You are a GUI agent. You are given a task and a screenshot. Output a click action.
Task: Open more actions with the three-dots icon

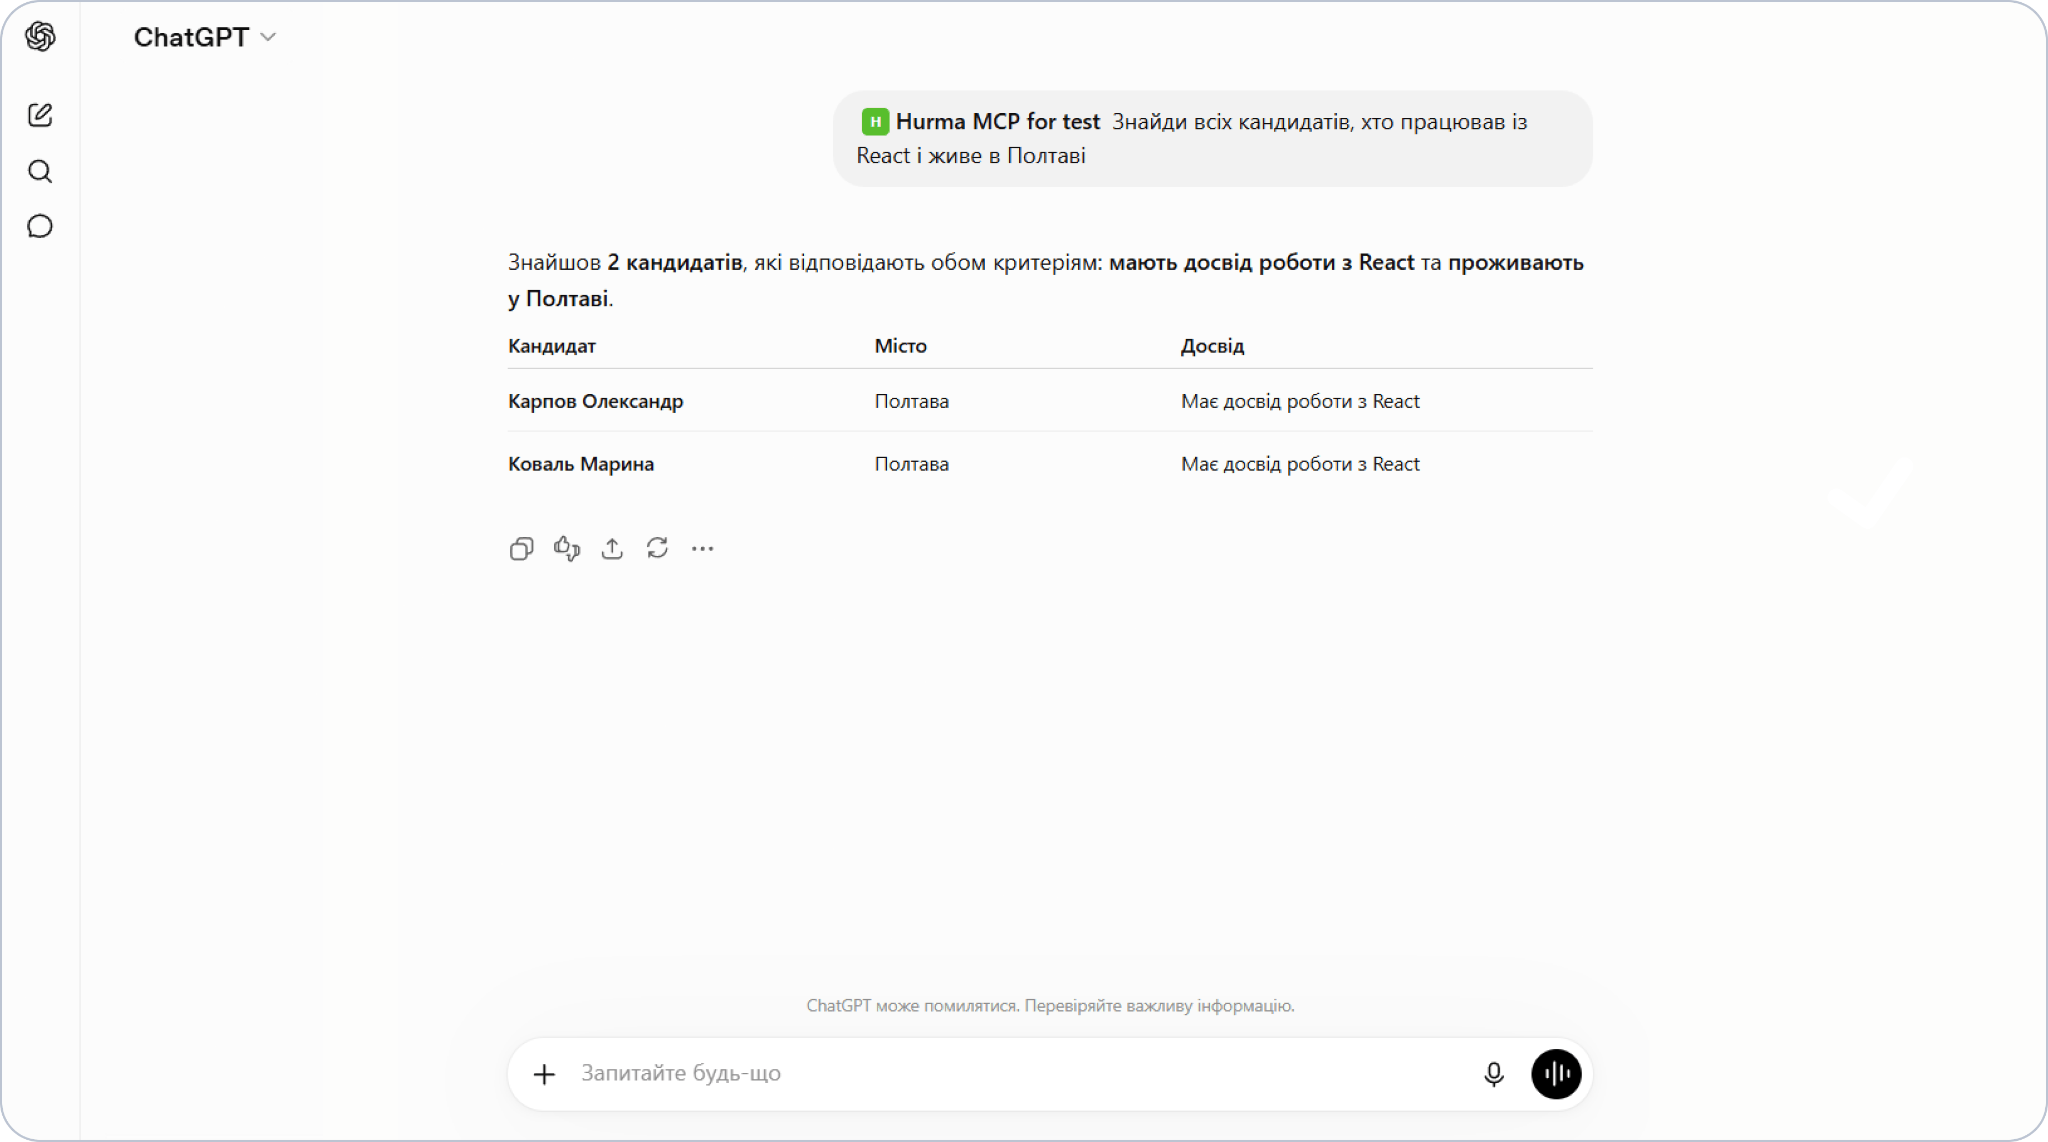click(703, 548)
